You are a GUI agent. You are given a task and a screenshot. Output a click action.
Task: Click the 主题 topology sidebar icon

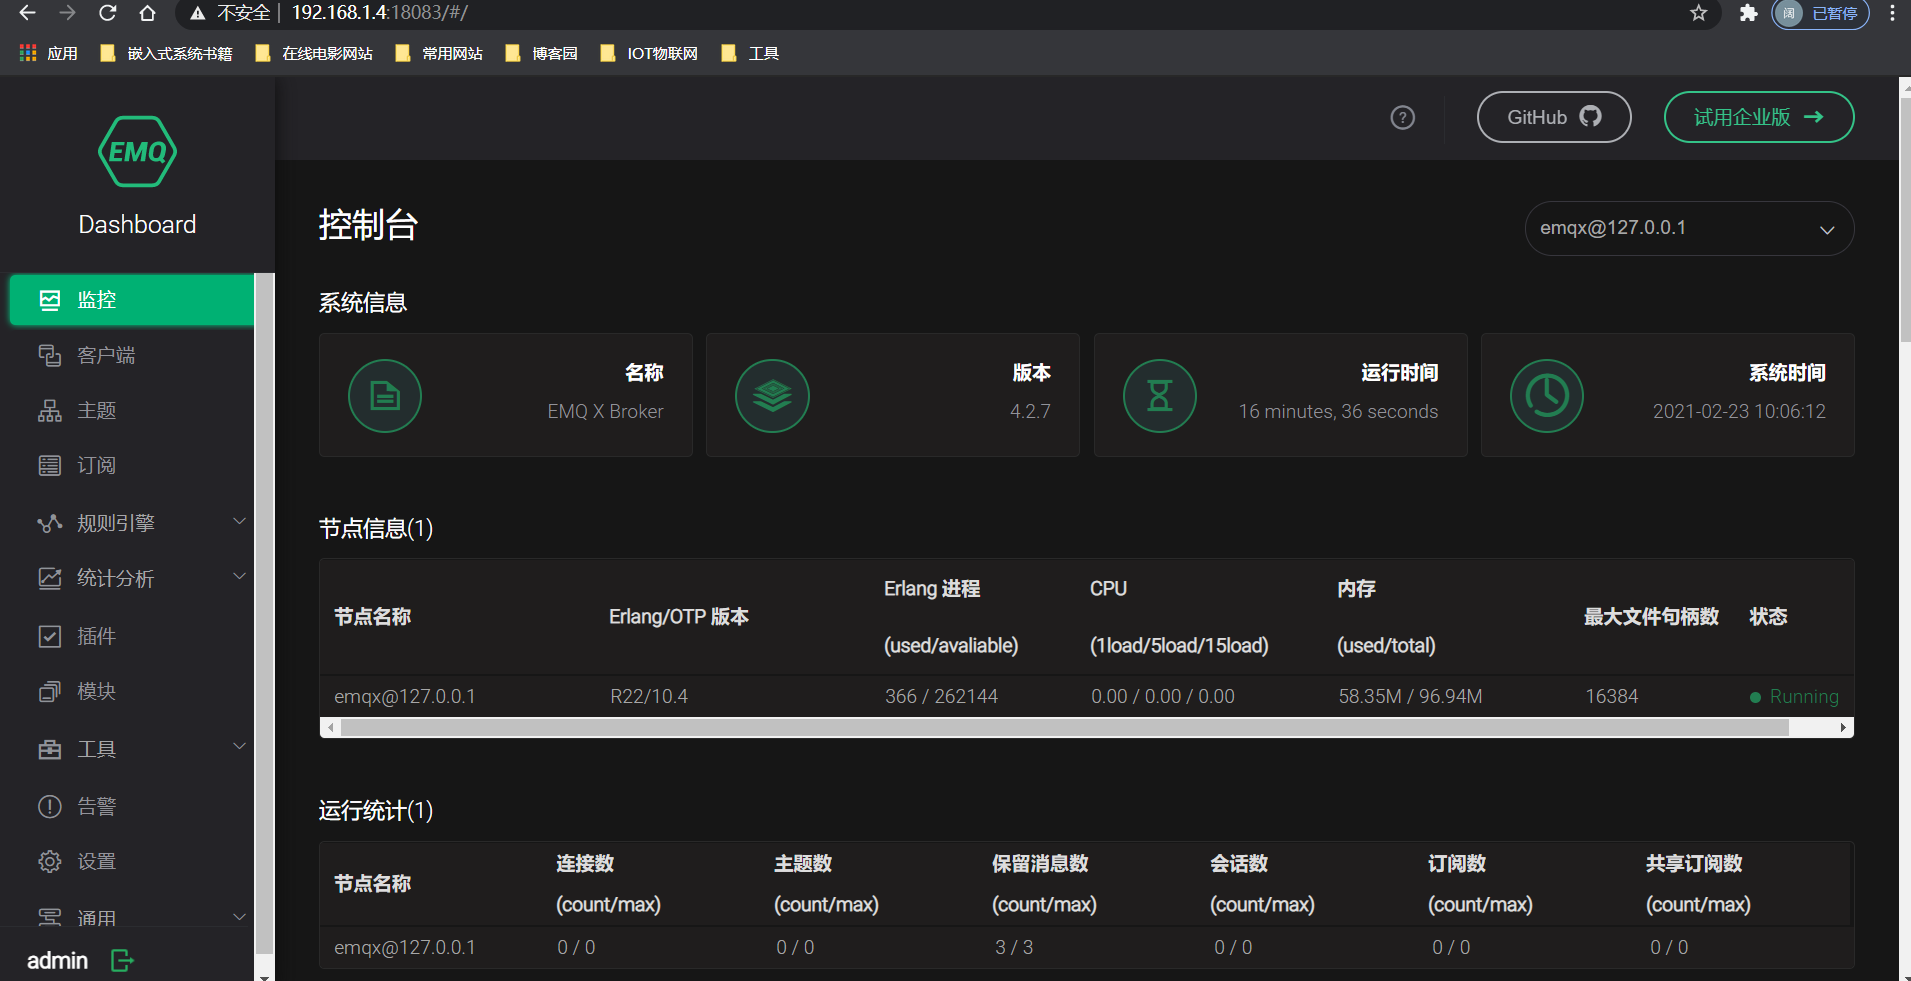[x=50, y=411]
